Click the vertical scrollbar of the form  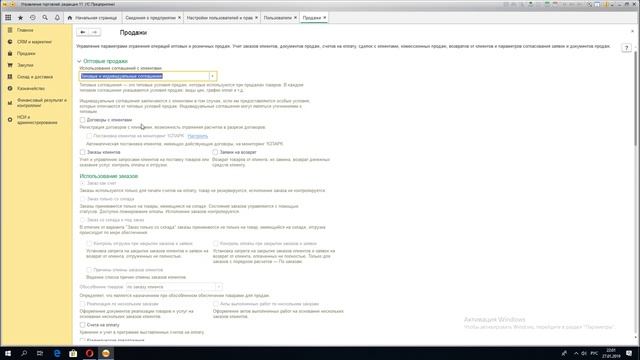pyautogui.click(x=636, y=98)
